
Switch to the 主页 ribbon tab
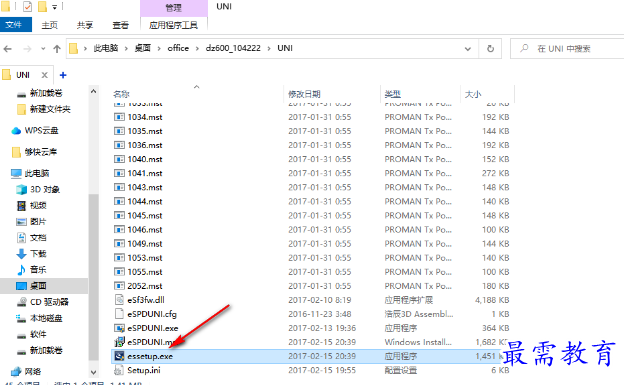50,25
